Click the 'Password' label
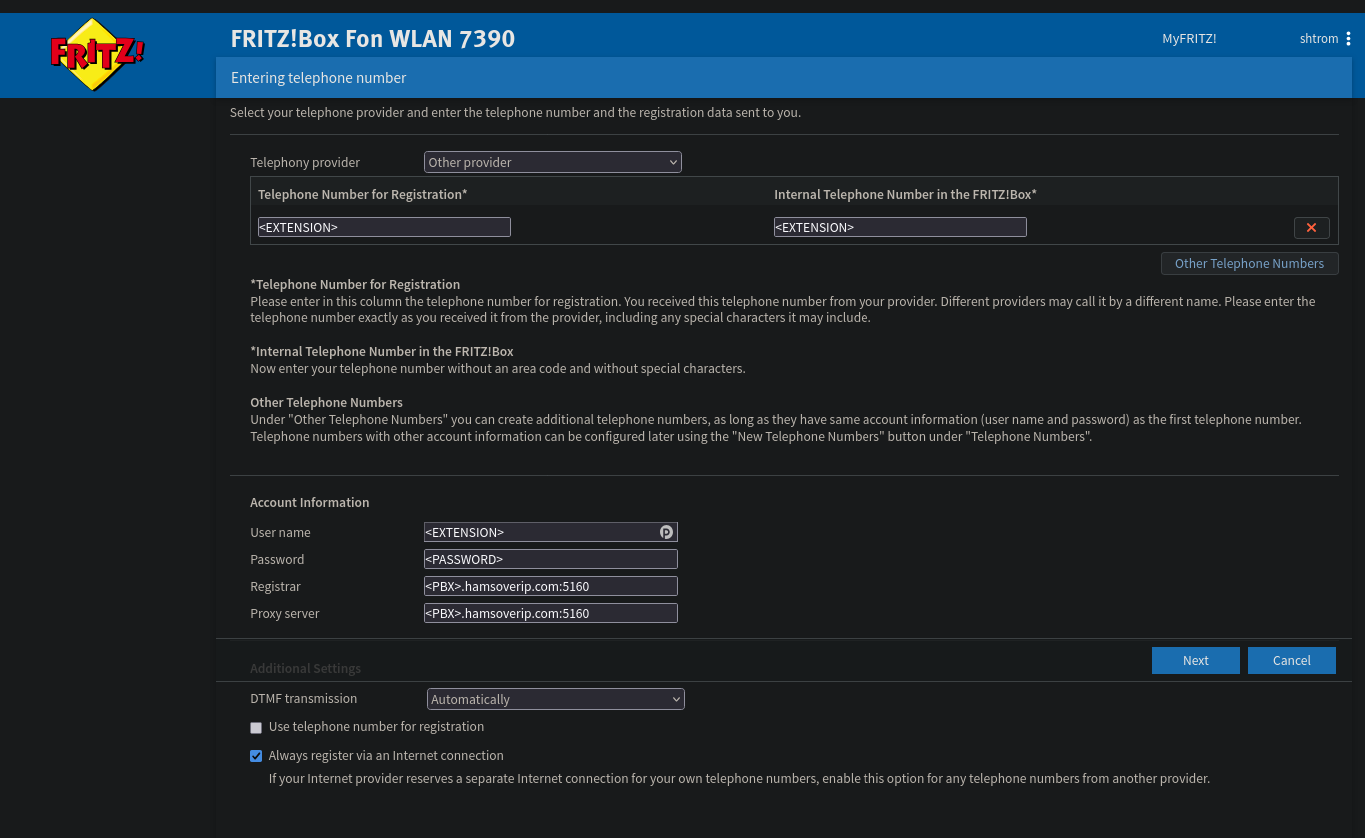Image resolution: width=1365 pixels, height=838 pixels. point(277,560)
